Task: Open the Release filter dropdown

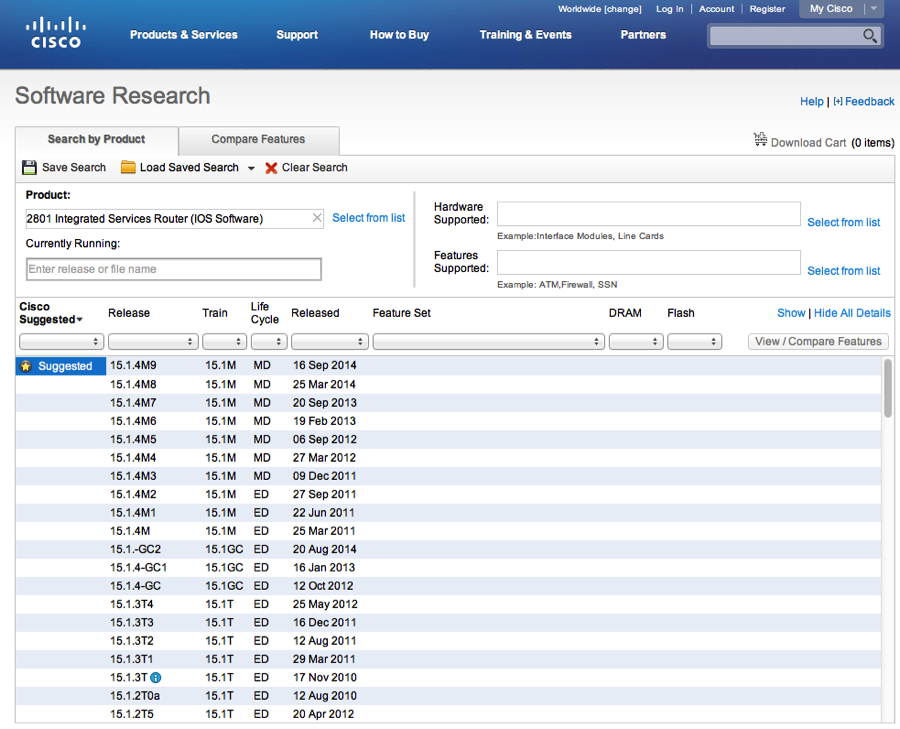Action: click(x=153, y=342)
